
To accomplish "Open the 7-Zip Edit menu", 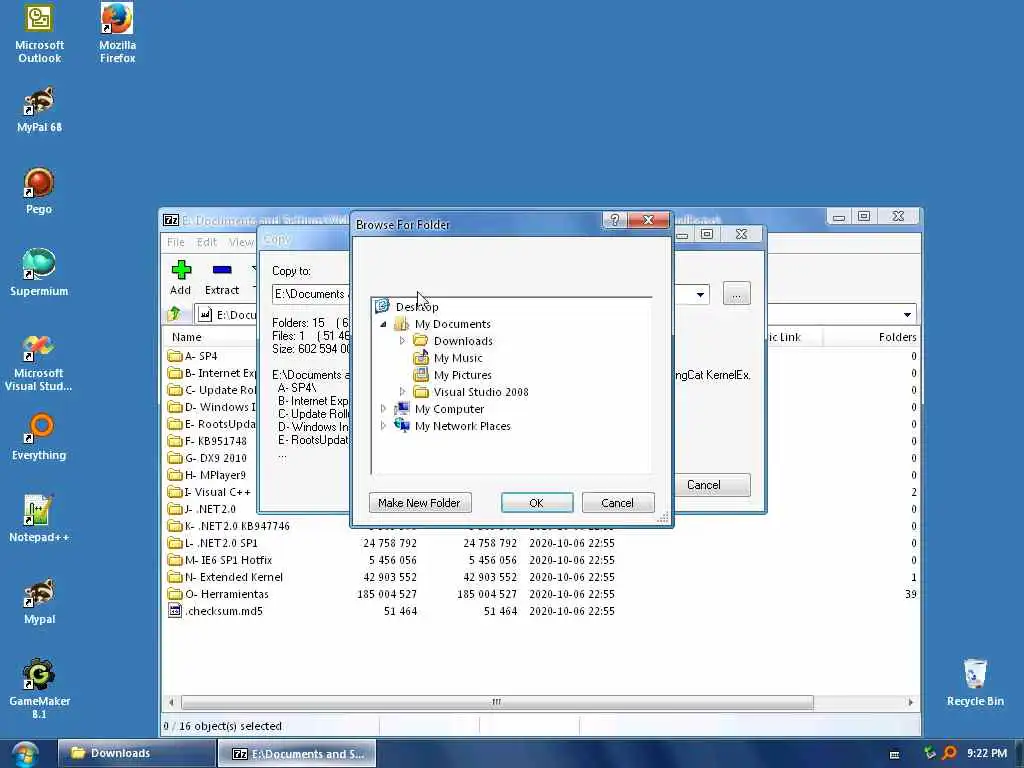I will coord(206,242).
